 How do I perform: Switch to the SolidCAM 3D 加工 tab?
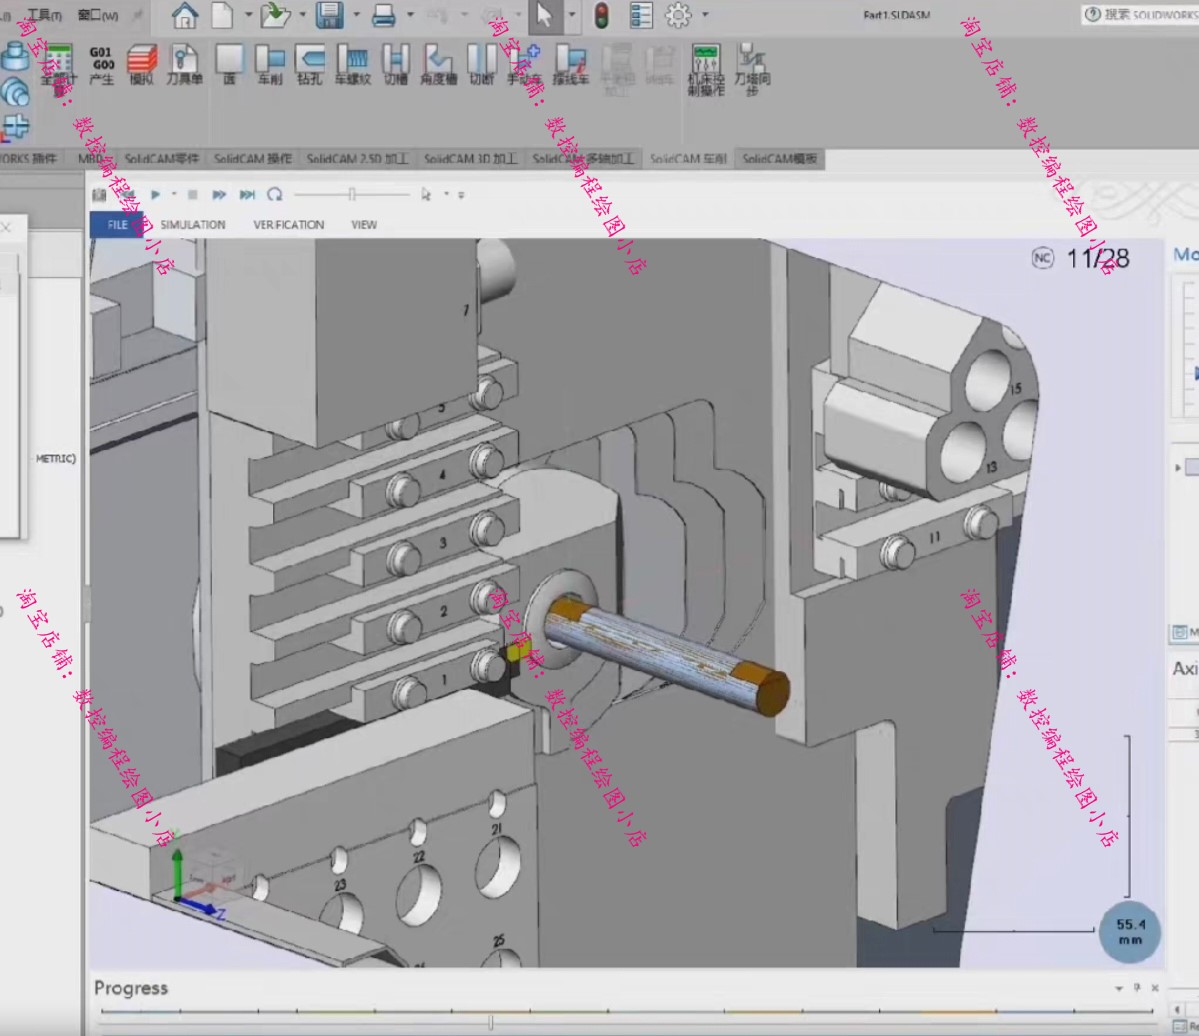click(x=470, y=159)
